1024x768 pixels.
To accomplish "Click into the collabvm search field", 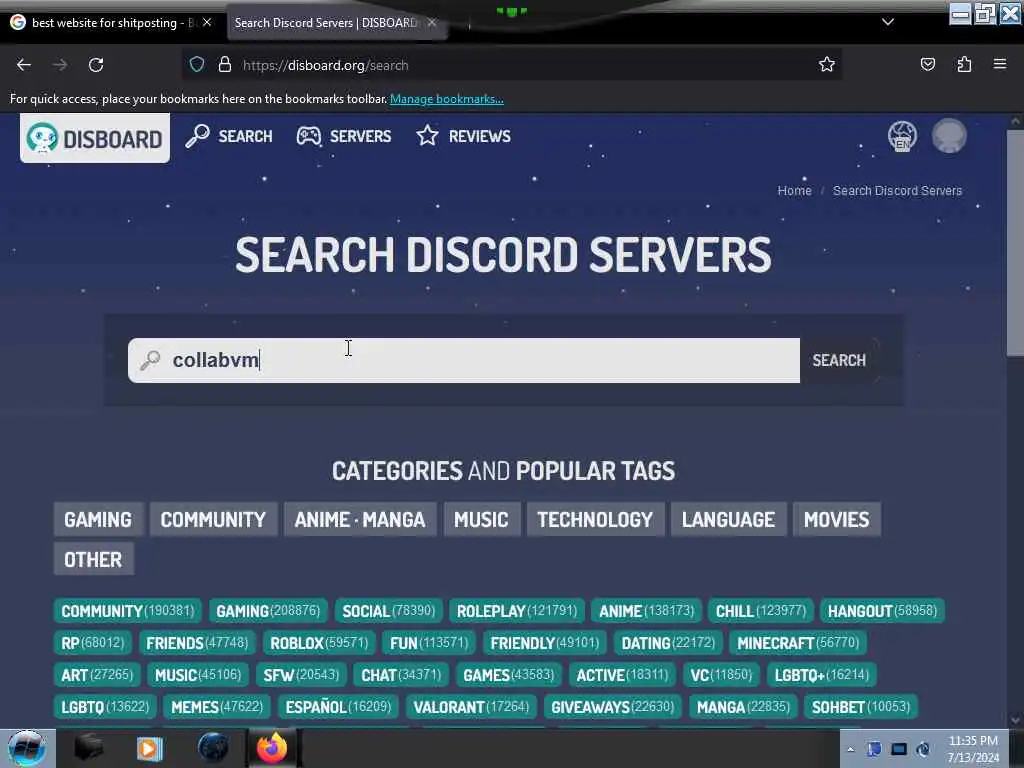I will coord(464,360).
